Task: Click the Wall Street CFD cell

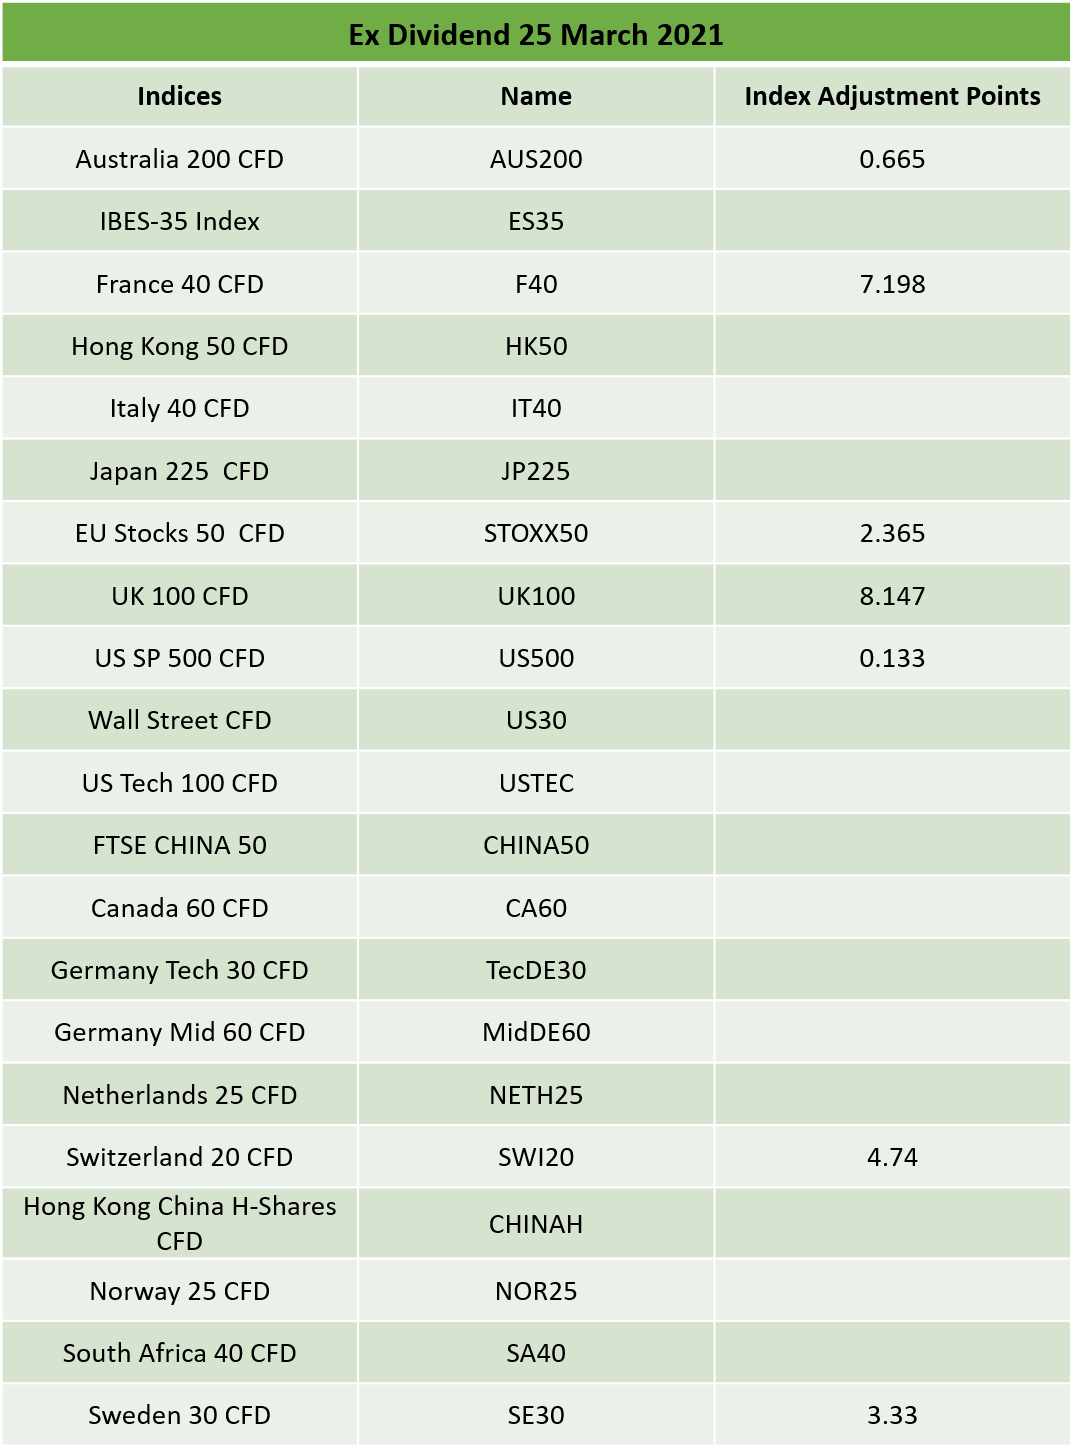Action: pyautogui.click(x=180, y=720)
